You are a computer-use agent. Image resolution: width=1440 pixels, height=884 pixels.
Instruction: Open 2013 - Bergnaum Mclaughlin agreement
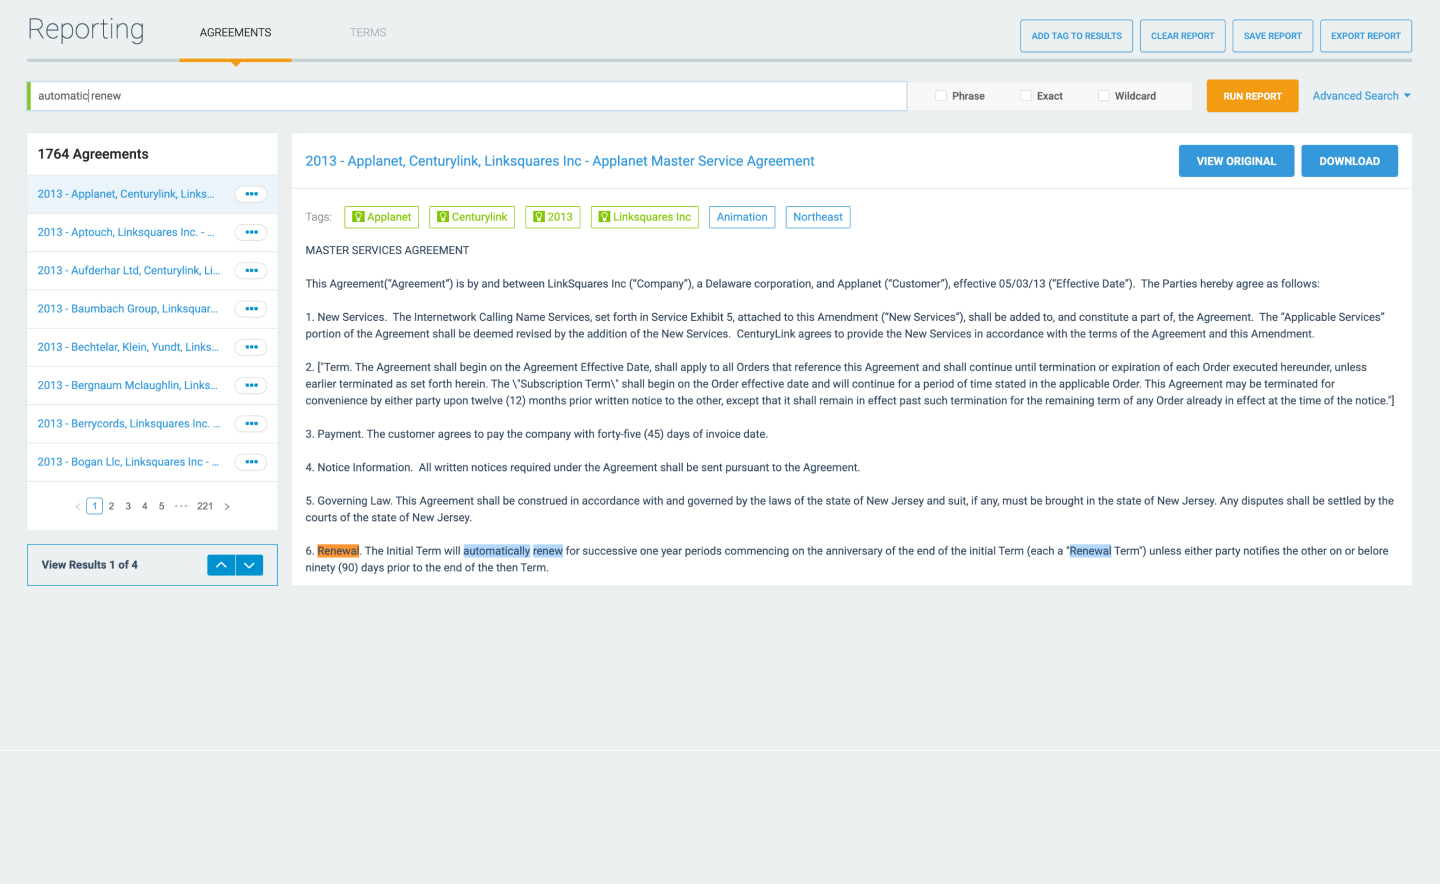[x=127, y=385]
